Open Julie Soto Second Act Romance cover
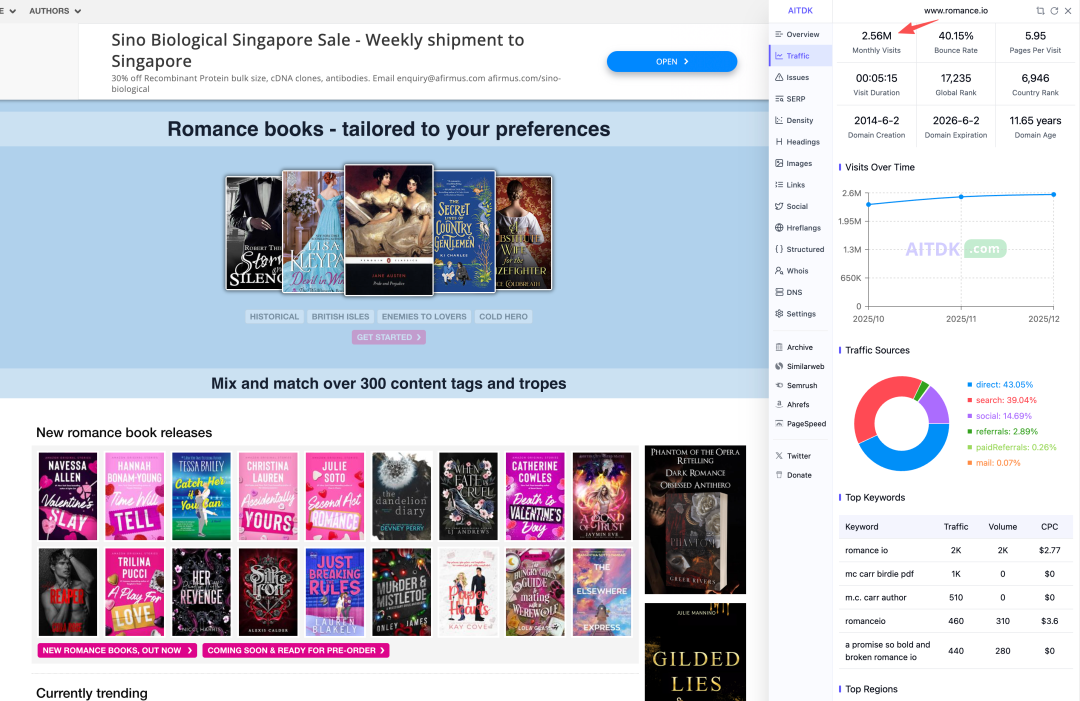Image resolution: width=1080 pixels, height=701 pixels. 335,496
